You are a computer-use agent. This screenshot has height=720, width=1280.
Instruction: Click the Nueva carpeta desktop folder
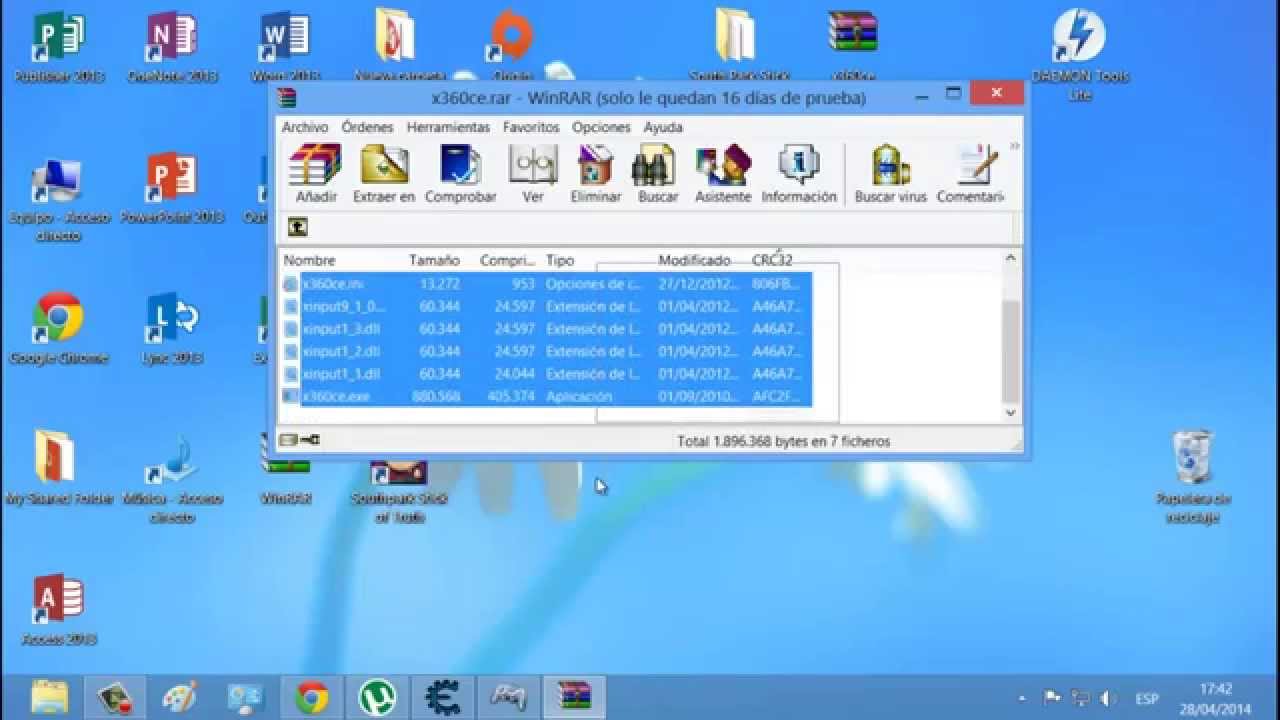[x=397, y=46]
